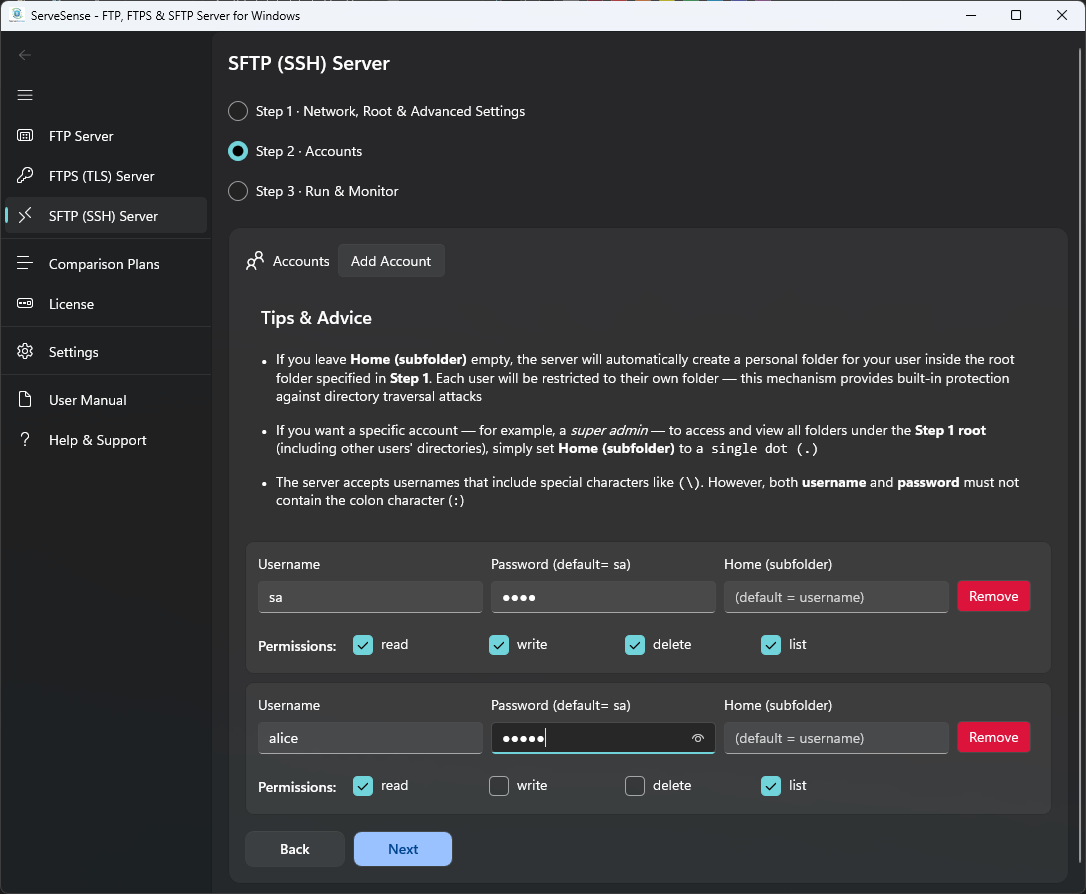Image resolution: width=1086 pixels, height=894 pixels.
Task: Open FTP Server from sidebar icon
Action: (x=27, y=136)
